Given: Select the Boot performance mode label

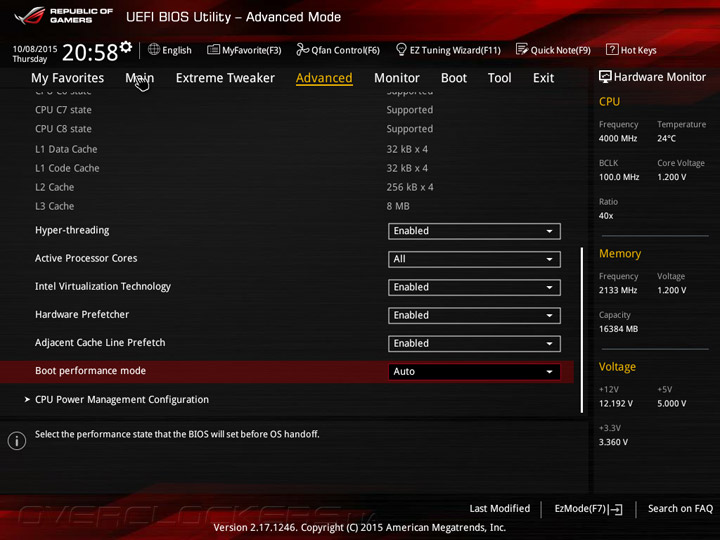Looking at the screenshot, I should [x=90, y=371].
